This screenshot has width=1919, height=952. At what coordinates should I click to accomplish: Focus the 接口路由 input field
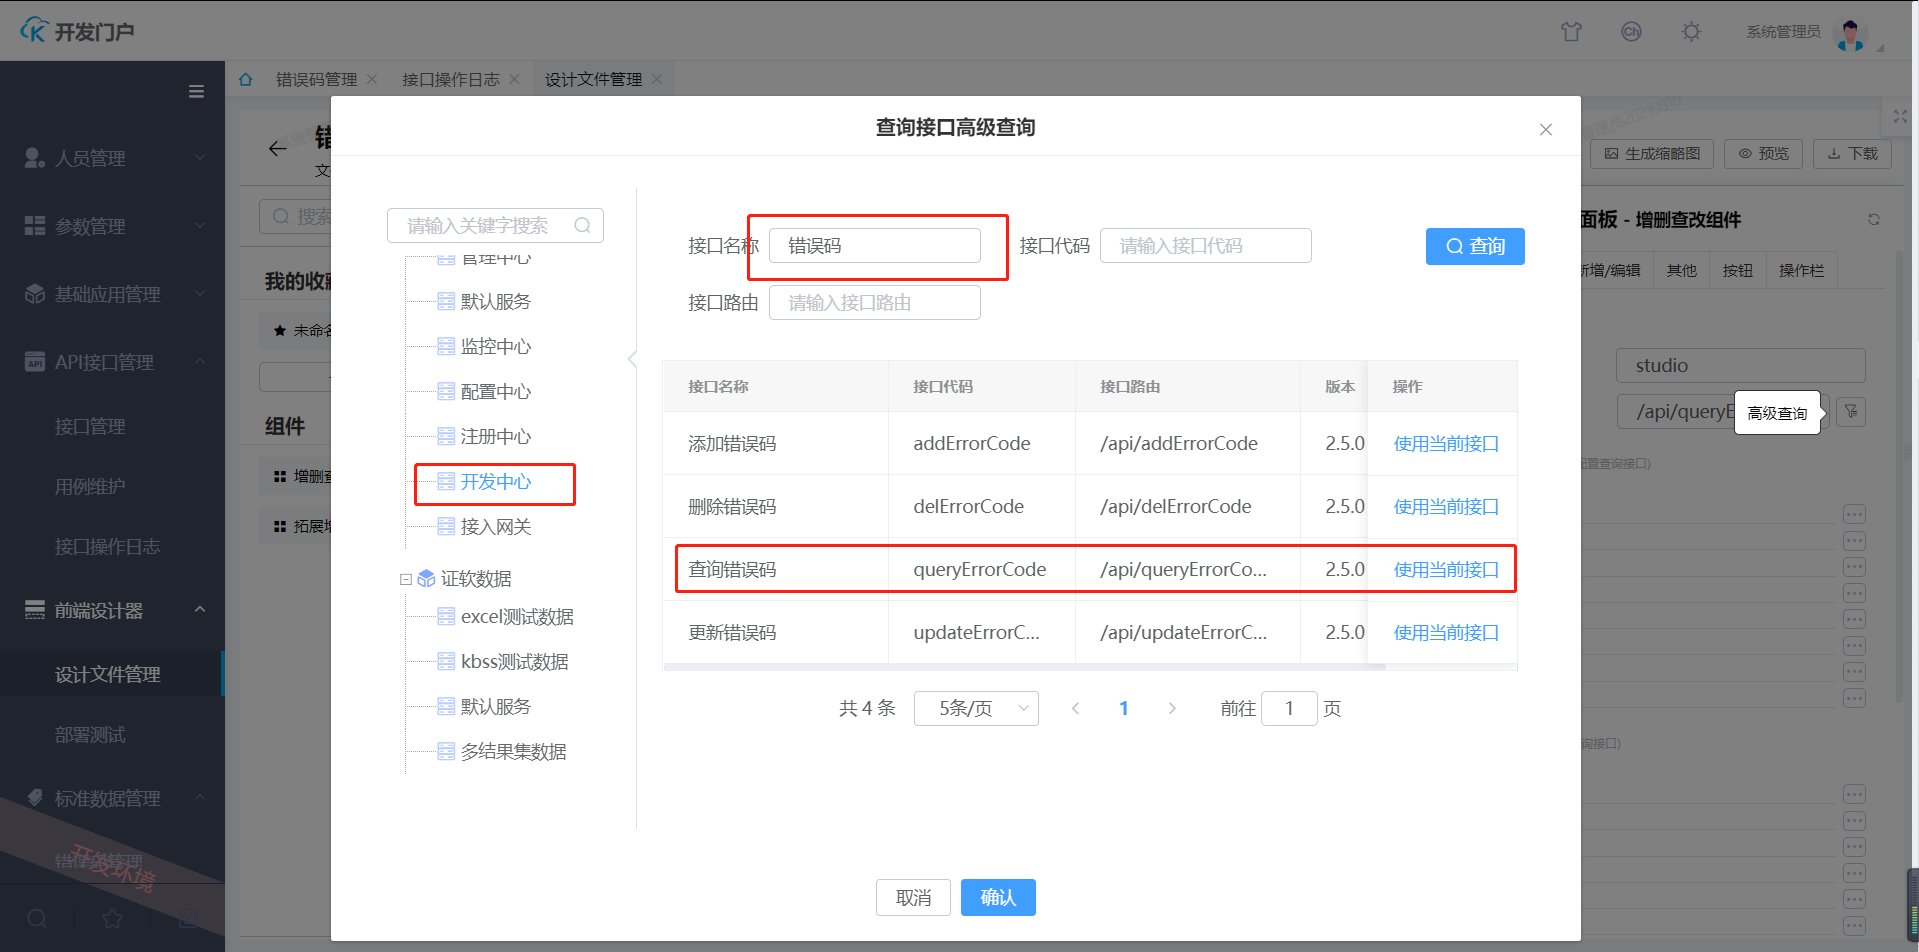pyautogui.click(x=874, y=303)
